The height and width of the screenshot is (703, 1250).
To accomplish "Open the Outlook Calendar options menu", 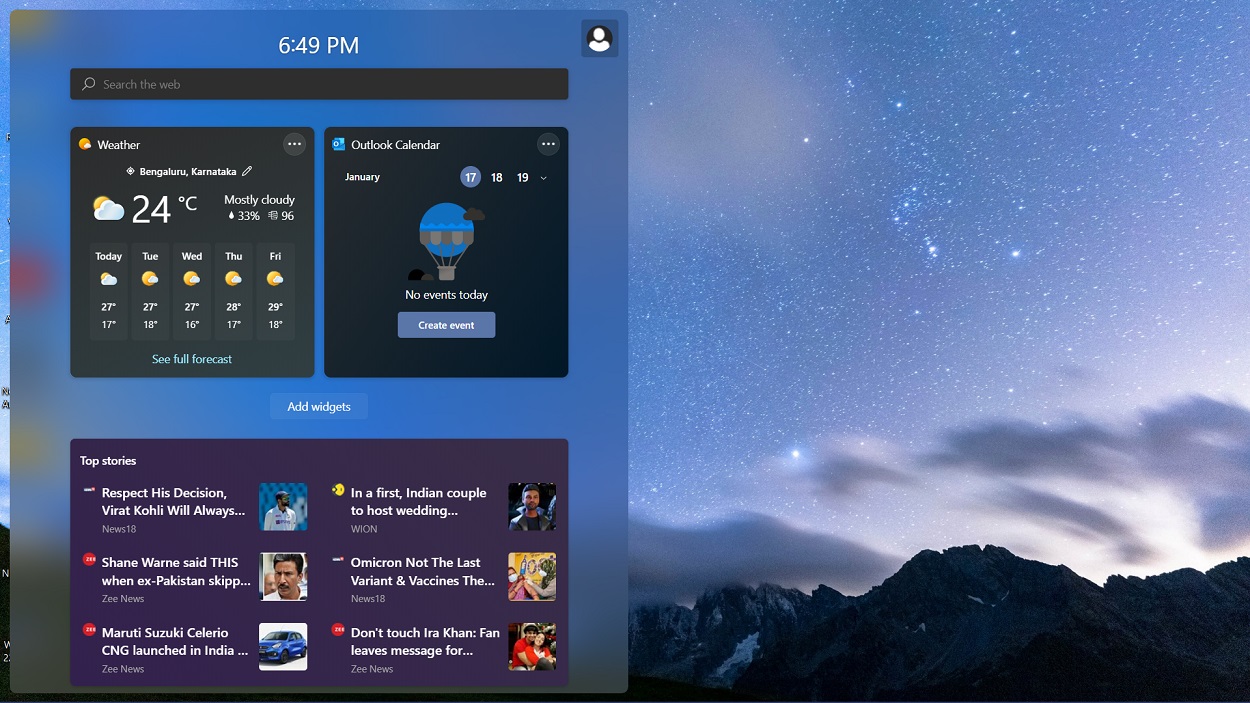I will 548,144.
